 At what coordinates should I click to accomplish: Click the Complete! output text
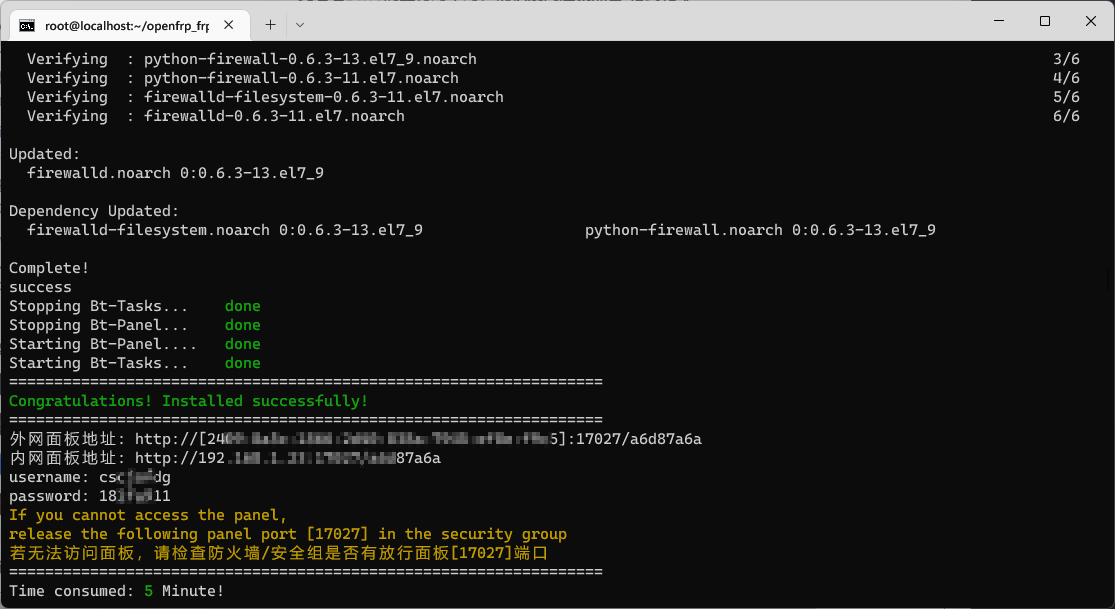coord(49,268)
